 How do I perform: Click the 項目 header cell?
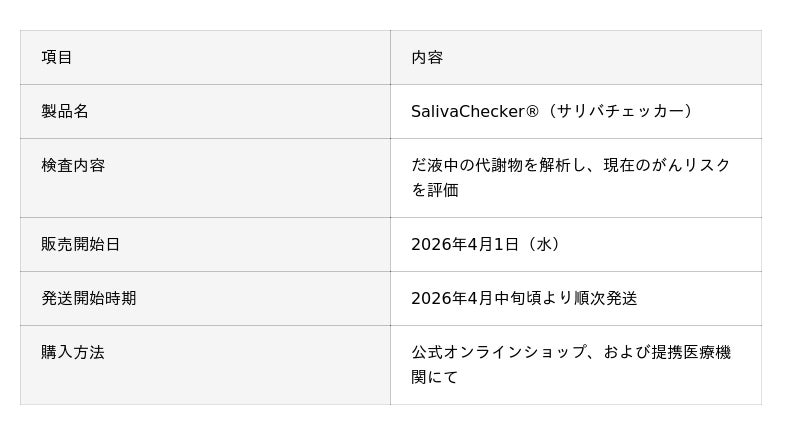[57, 58]
